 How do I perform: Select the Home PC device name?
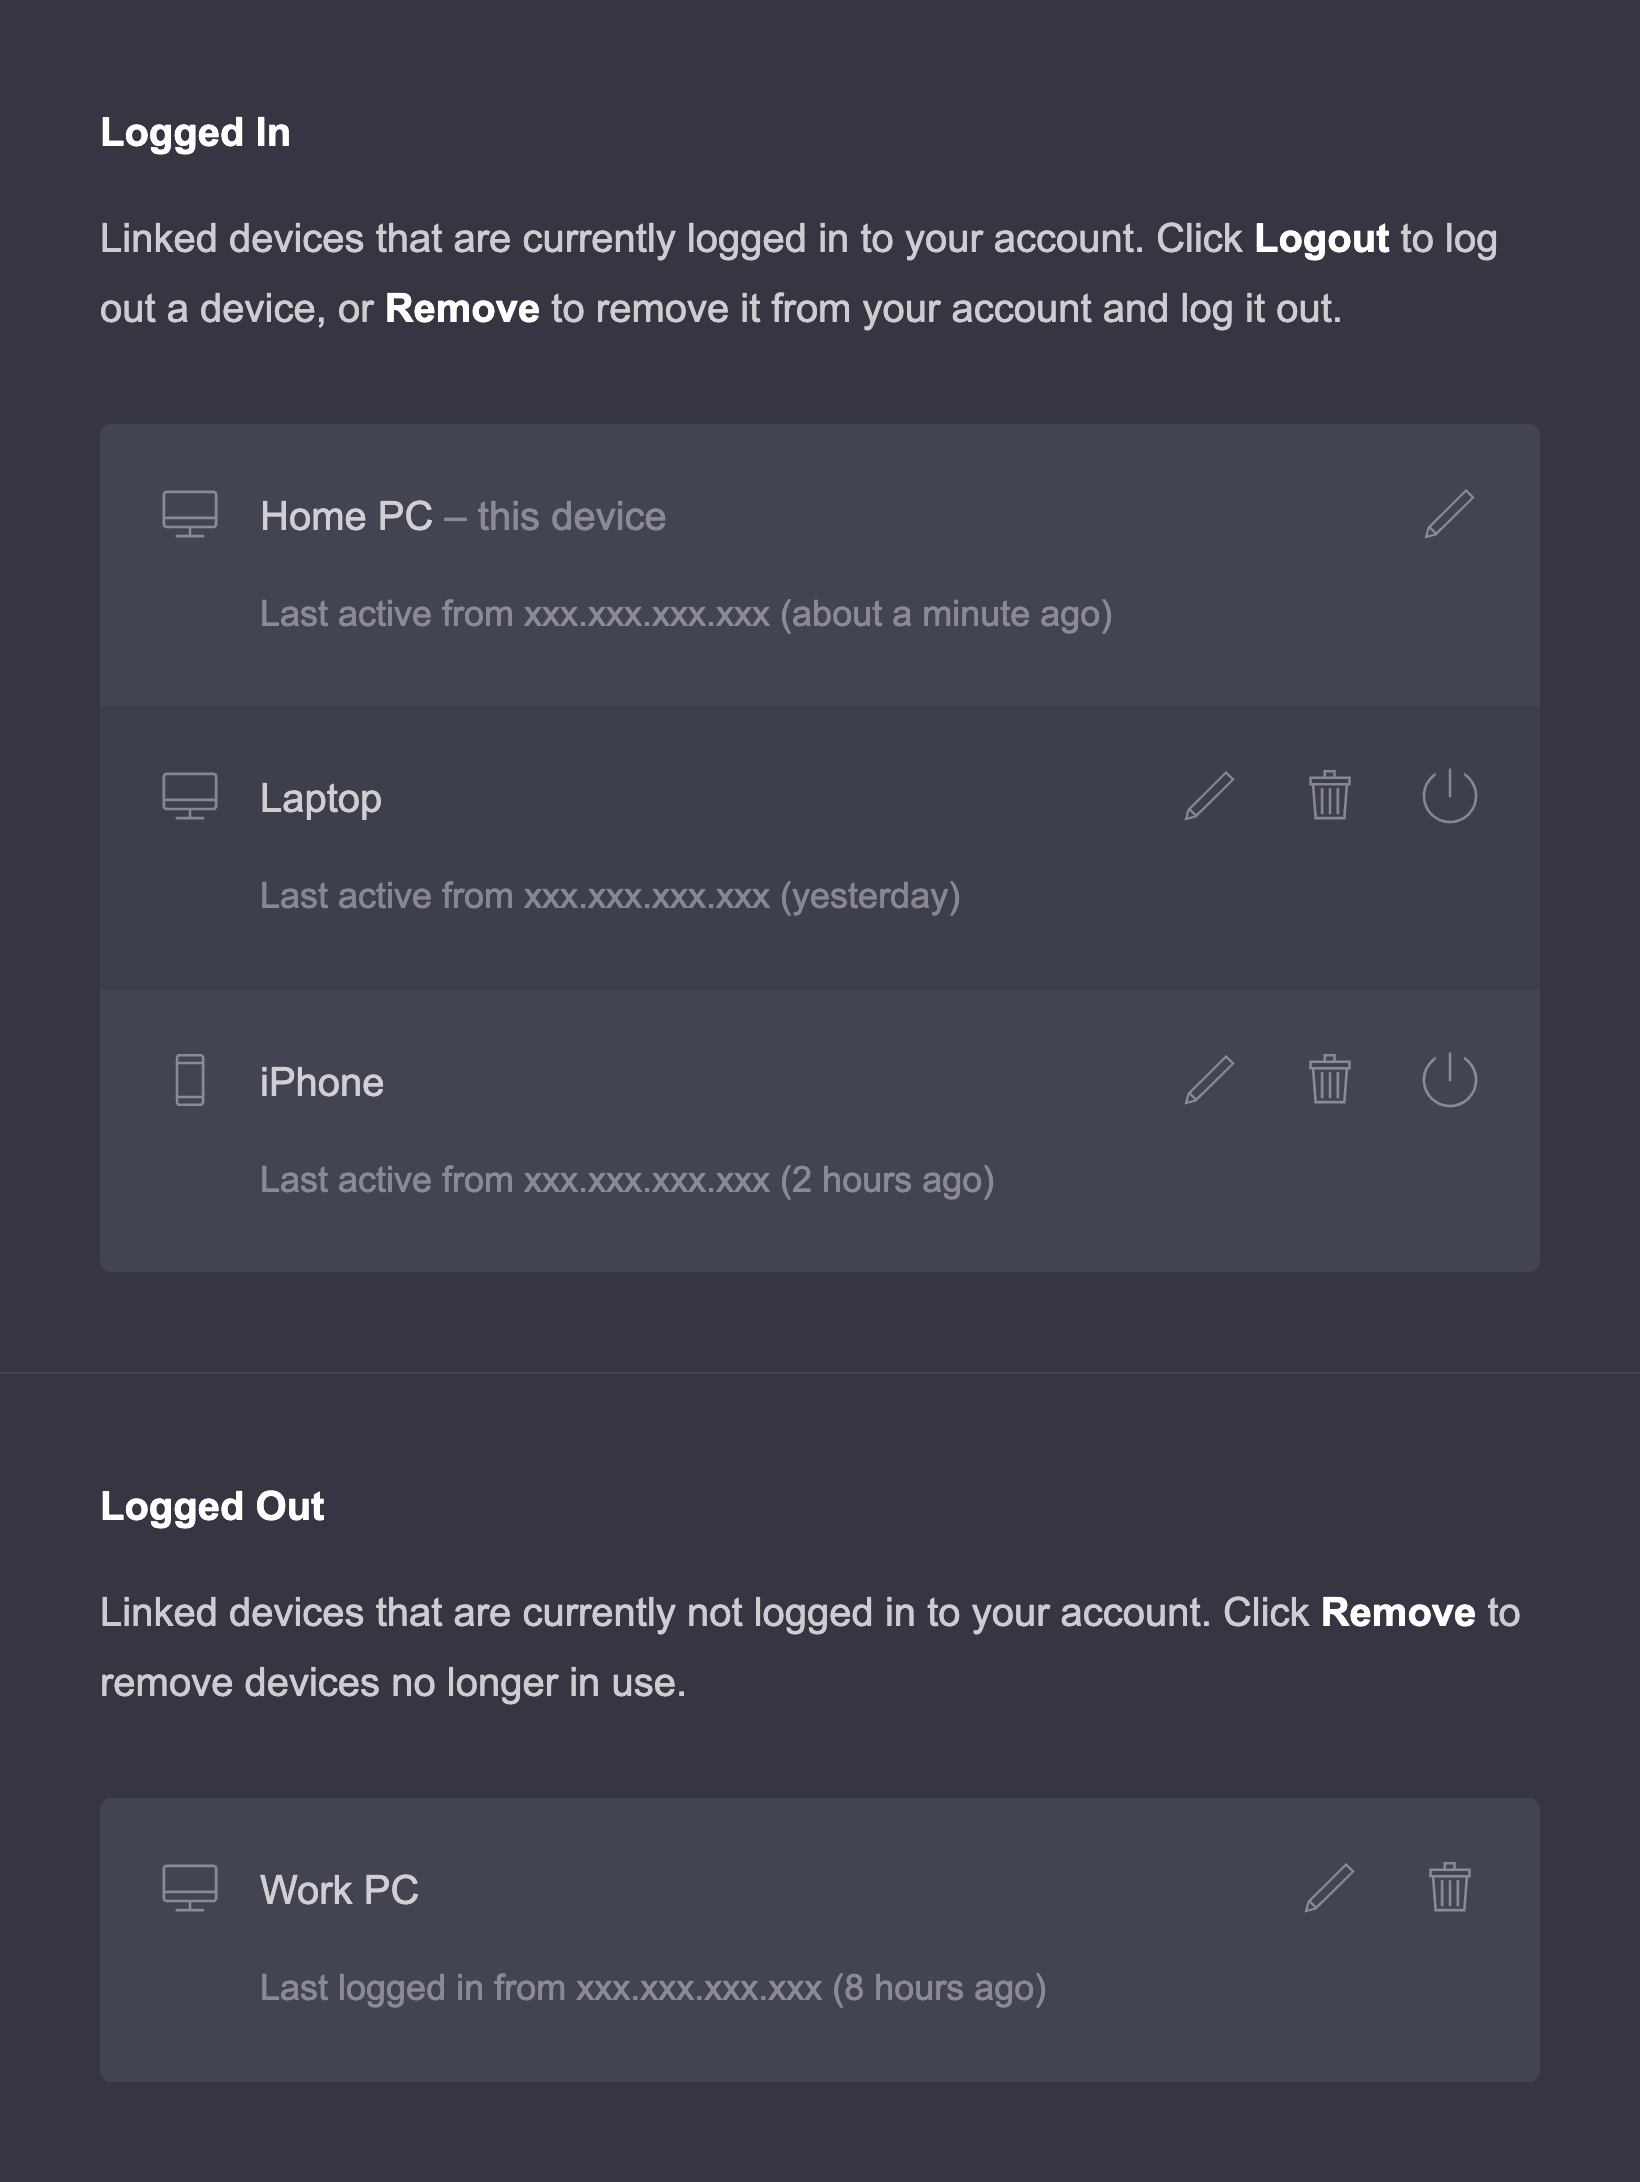click(x=346, y=517)
